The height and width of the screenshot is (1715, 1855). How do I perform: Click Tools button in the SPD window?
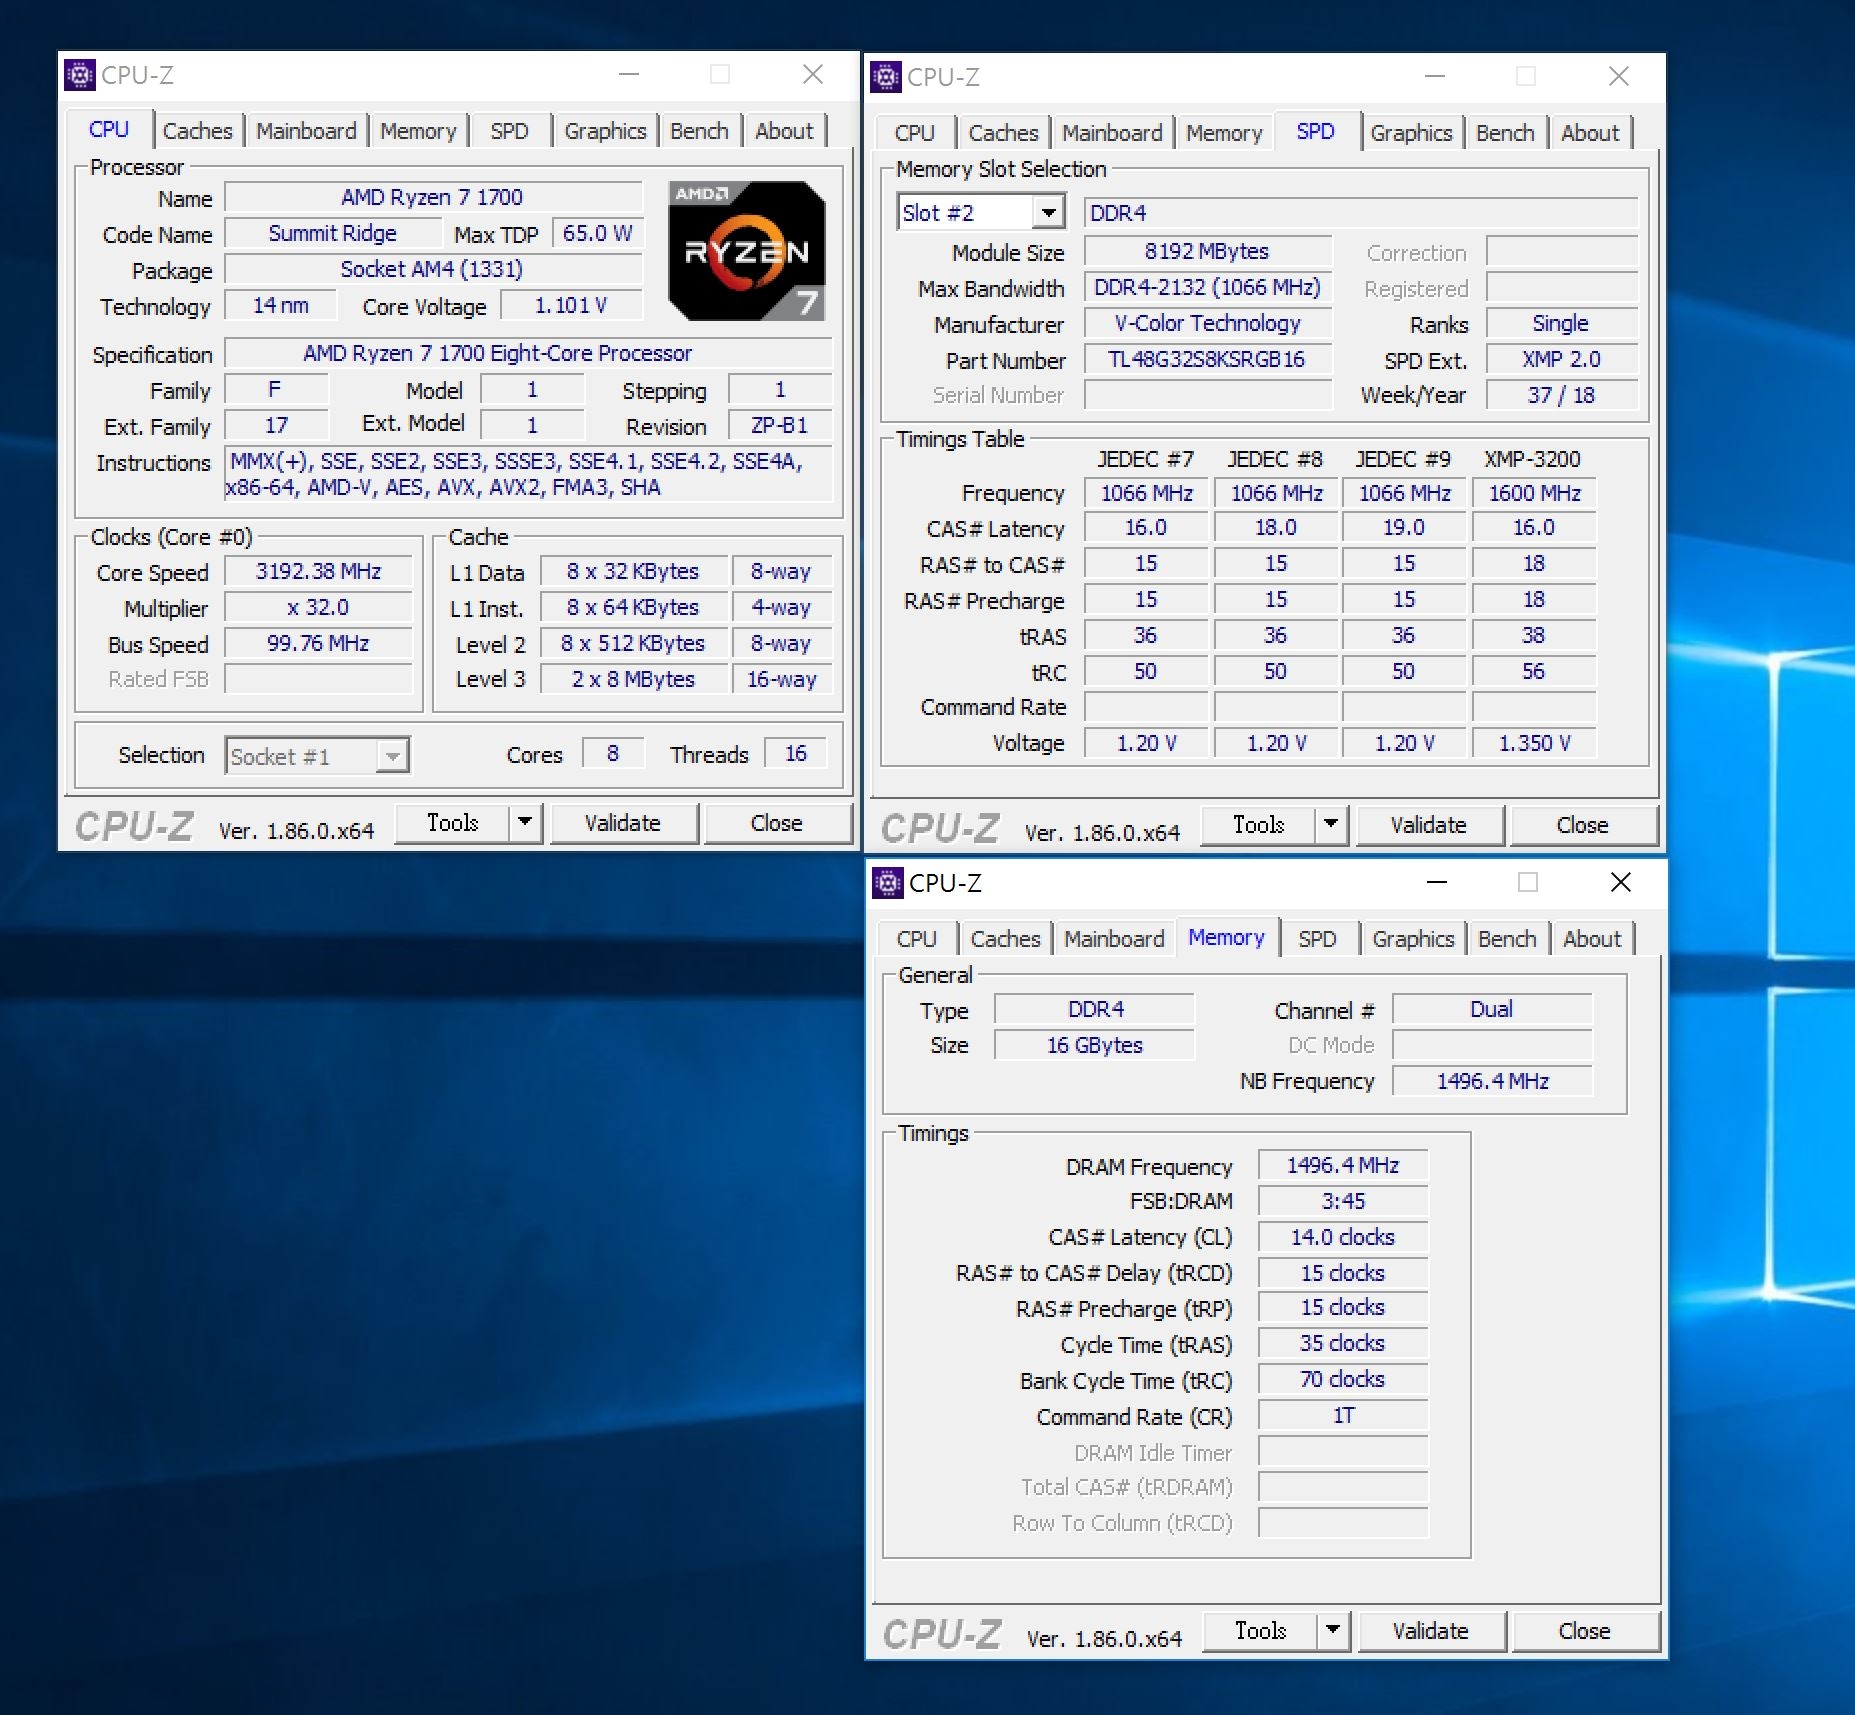click(x=1258, y=825)
